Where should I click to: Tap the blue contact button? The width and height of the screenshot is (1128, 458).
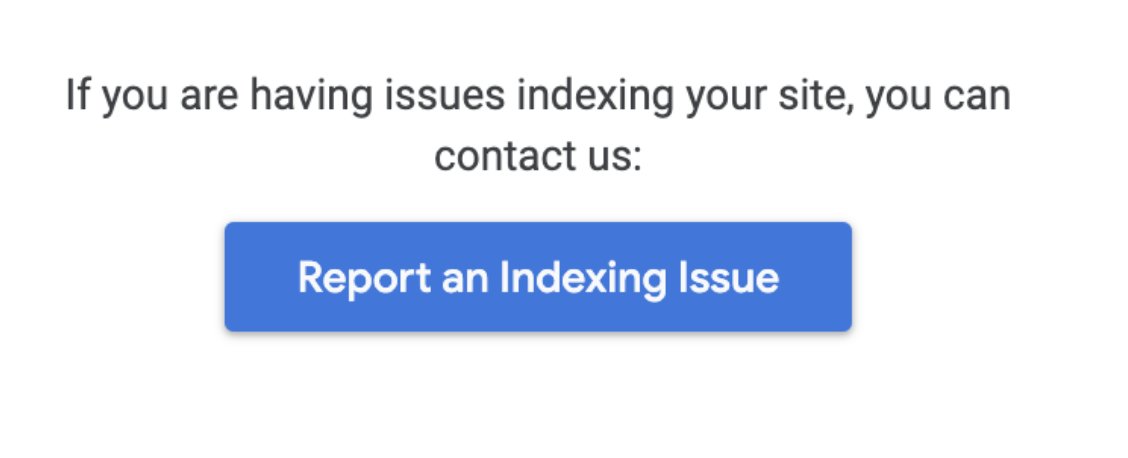tap(538, 277)
